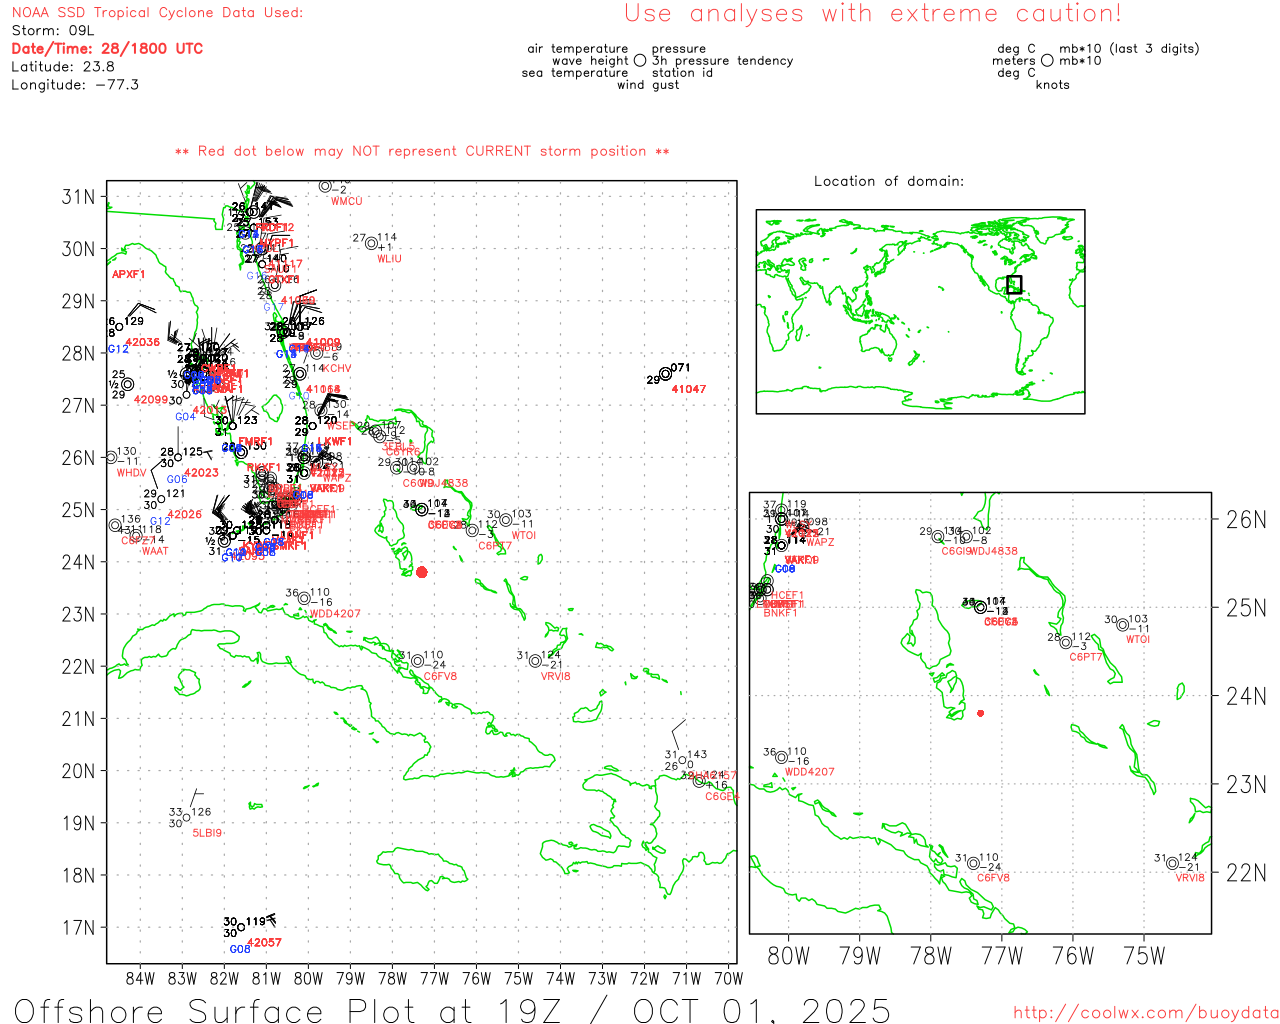Click the 'mb*10 (last 3 digits)' legend label
The width and height of the screenshot is (1280, 1024).
click(x=1129, y=49)
